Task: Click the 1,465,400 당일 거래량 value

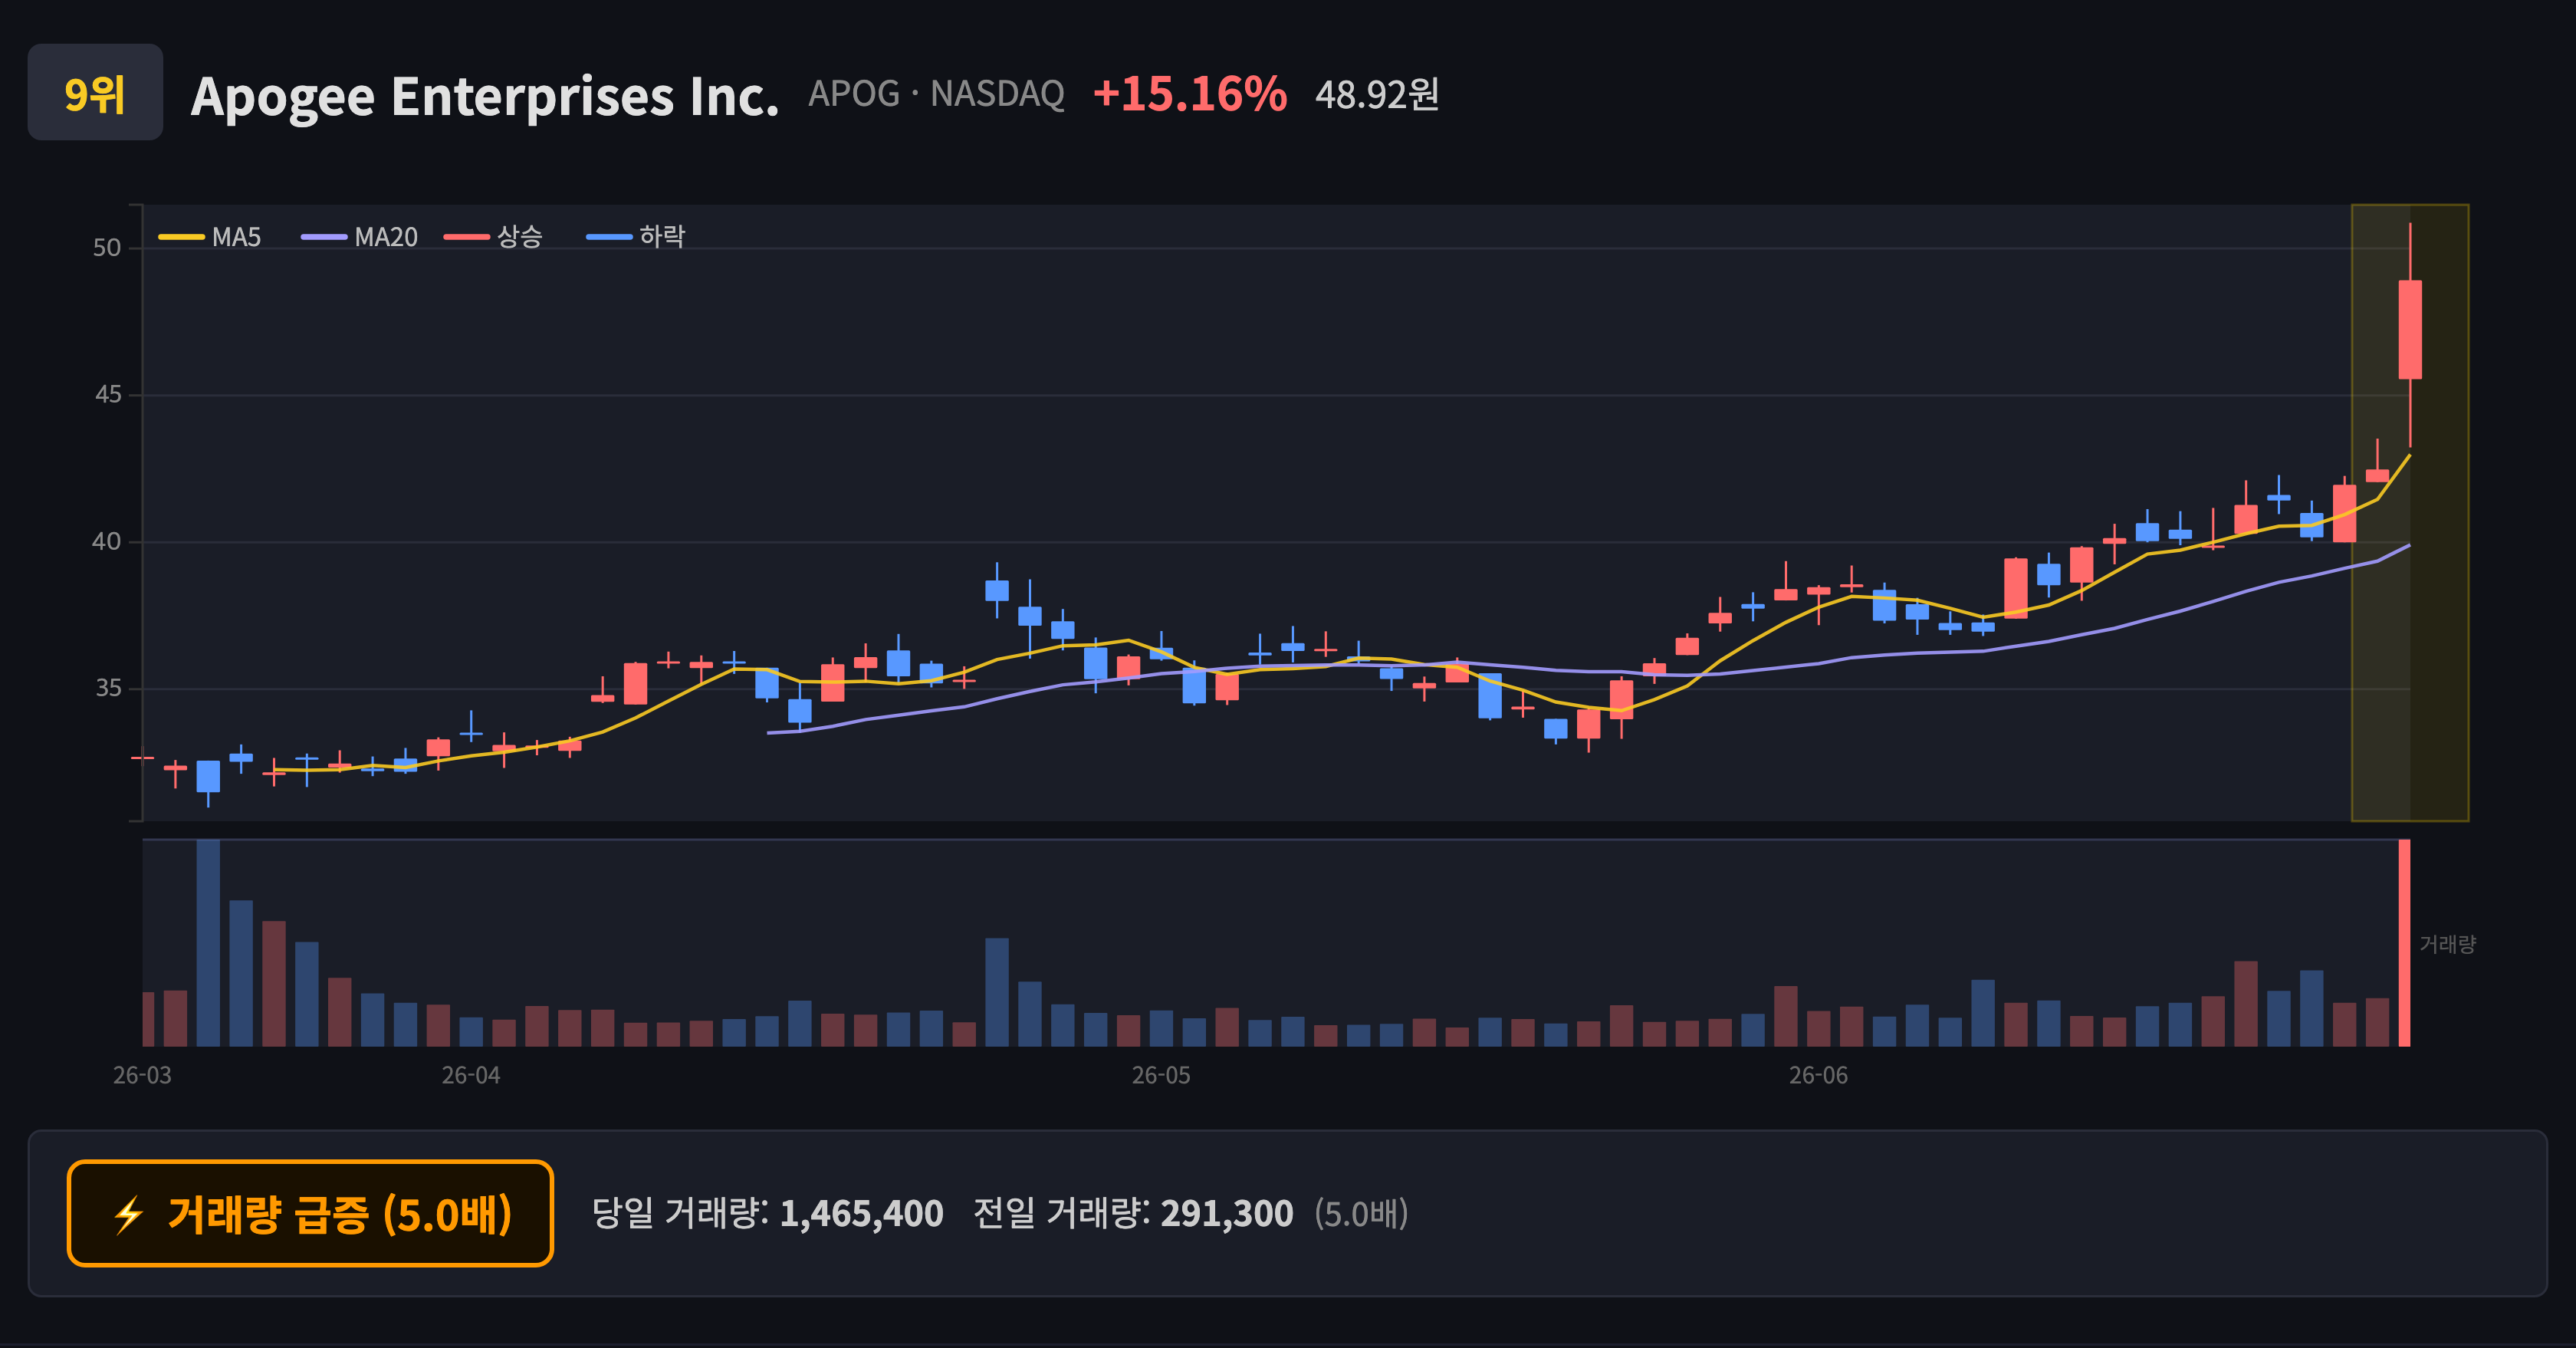Action: (861, 1214)
